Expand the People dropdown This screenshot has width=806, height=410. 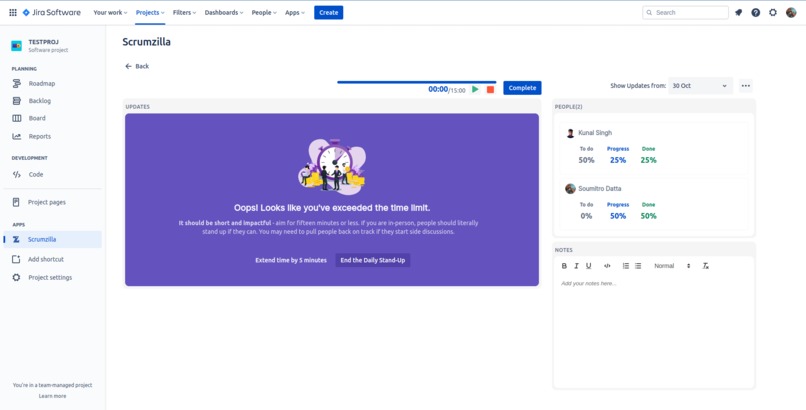point(264,12)
